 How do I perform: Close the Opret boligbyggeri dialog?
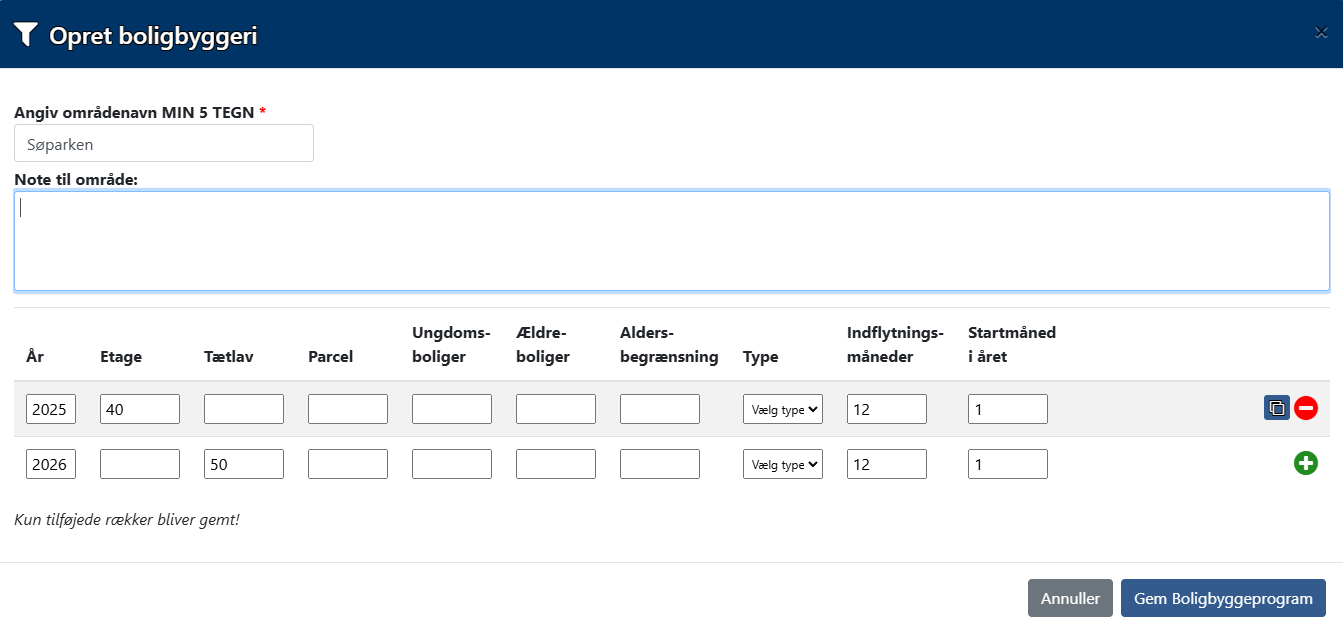tap(1321, 33)
